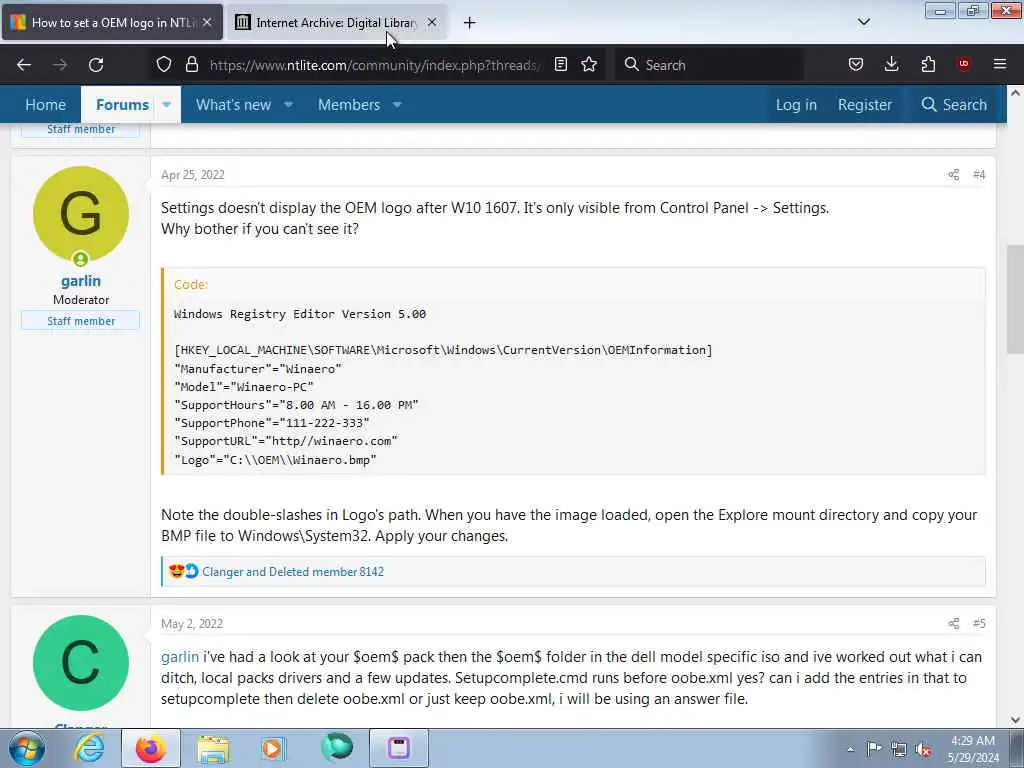Screen dimensions: 1024x768
Task: Share post #4 via share icon
Action: 953,174
